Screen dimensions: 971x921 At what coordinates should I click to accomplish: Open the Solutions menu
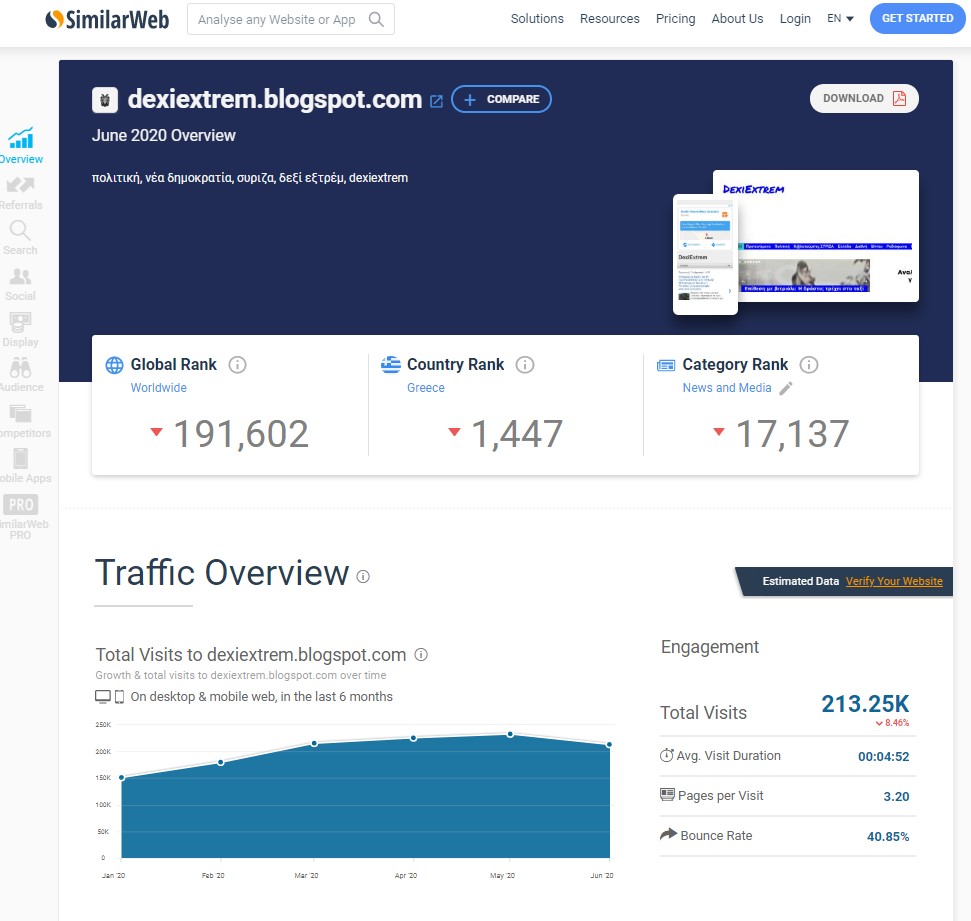point(537,19)
